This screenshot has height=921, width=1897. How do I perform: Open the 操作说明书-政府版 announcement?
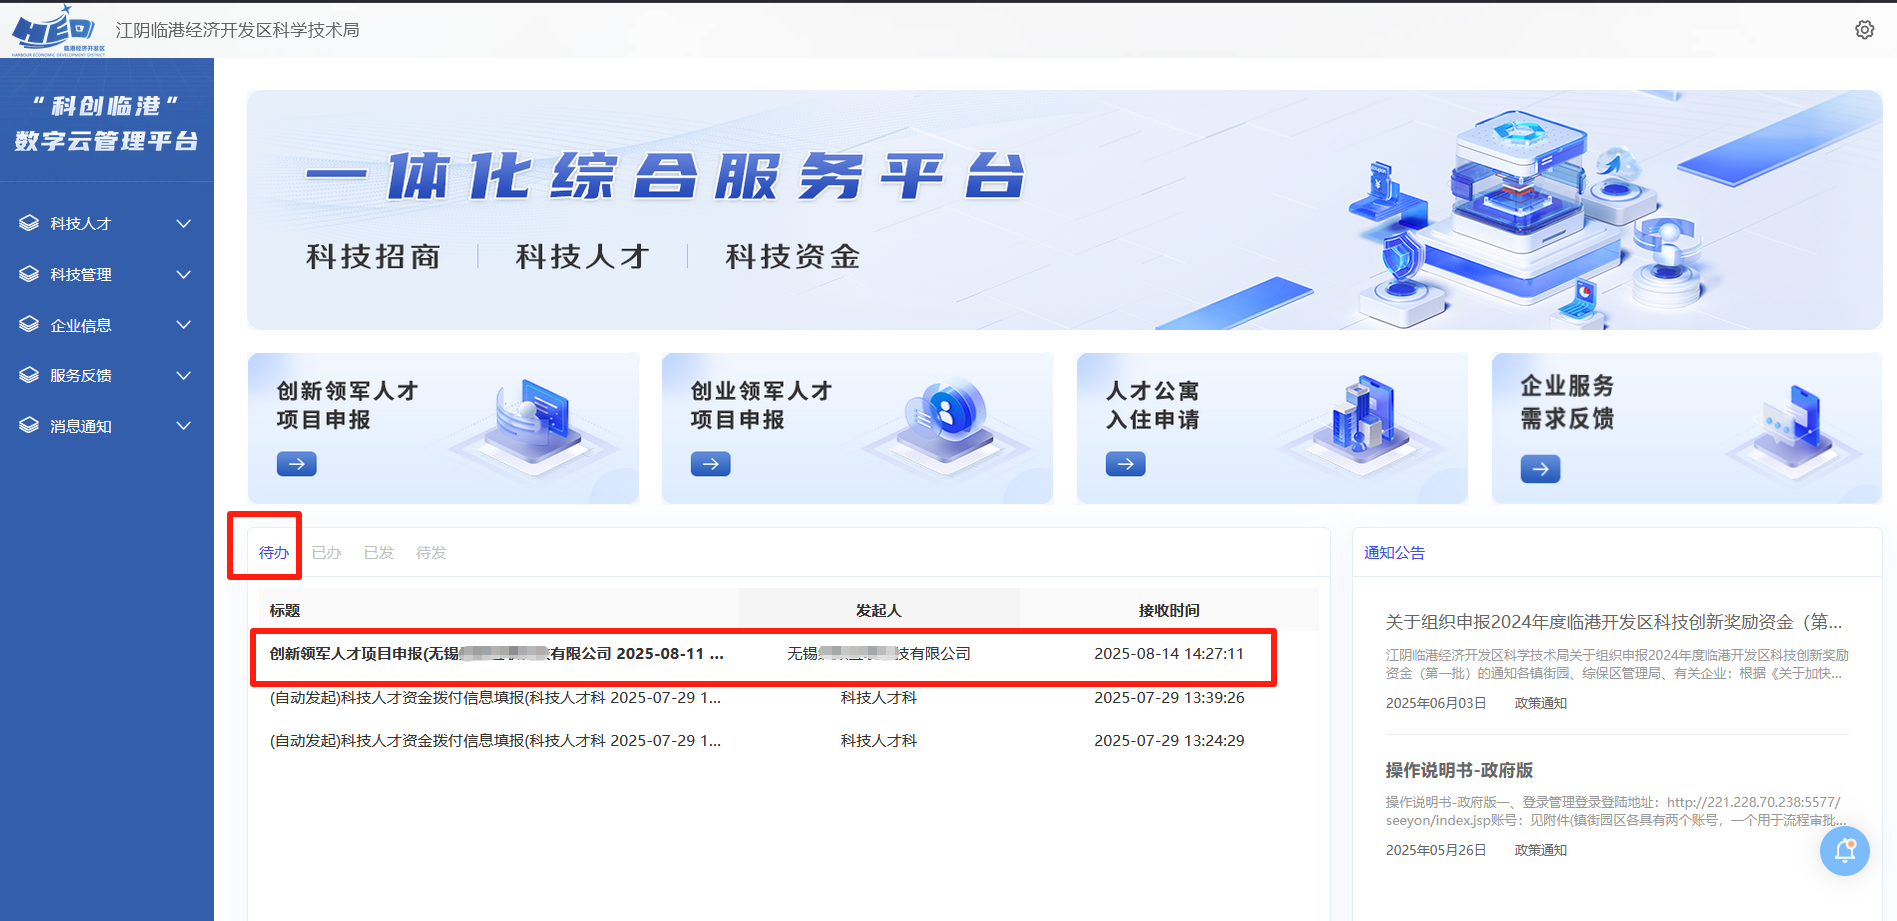point(1459,770)
